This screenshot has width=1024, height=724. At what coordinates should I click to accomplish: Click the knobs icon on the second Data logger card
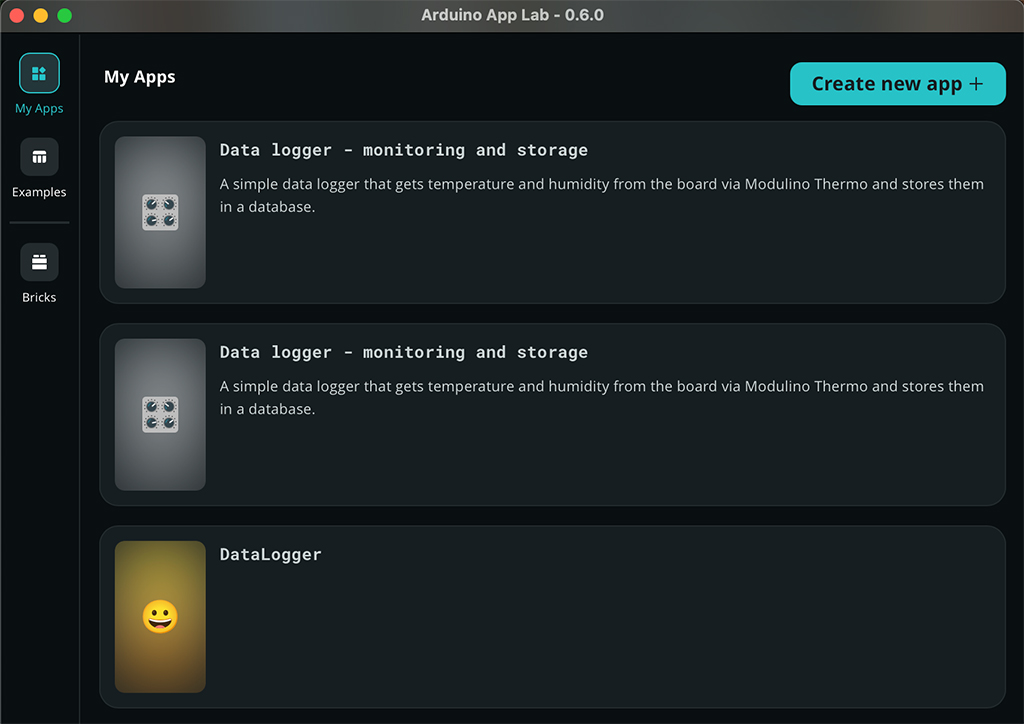click(160, 414)
